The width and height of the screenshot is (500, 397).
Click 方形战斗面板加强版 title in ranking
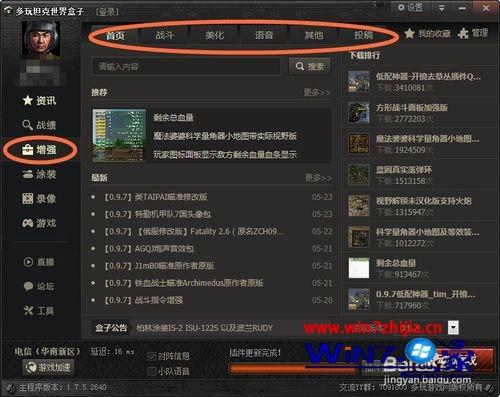pos(412,107)
